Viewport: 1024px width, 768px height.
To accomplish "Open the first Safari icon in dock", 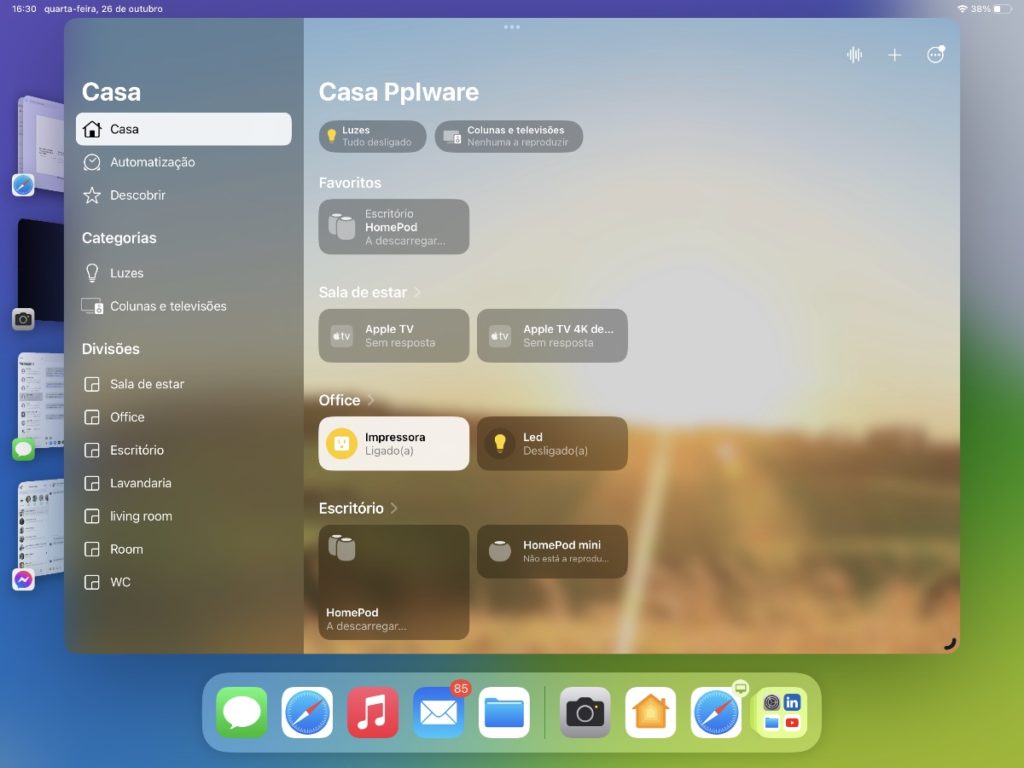I will click(307, 712).
